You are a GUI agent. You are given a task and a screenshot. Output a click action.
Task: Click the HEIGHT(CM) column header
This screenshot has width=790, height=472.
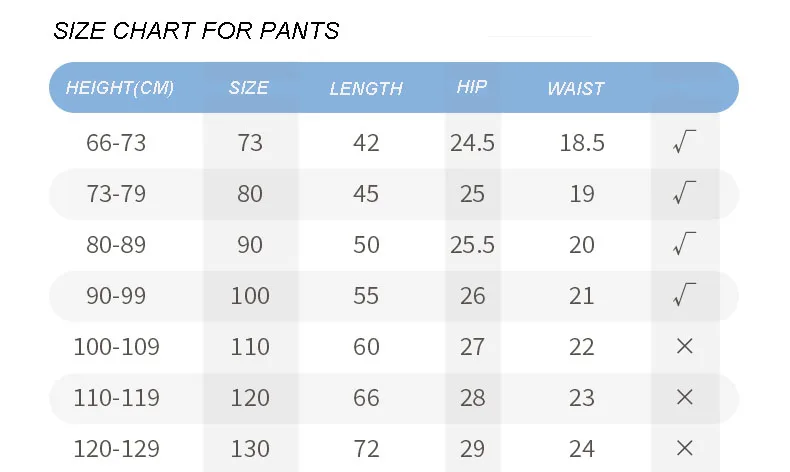tap(119, 88)
